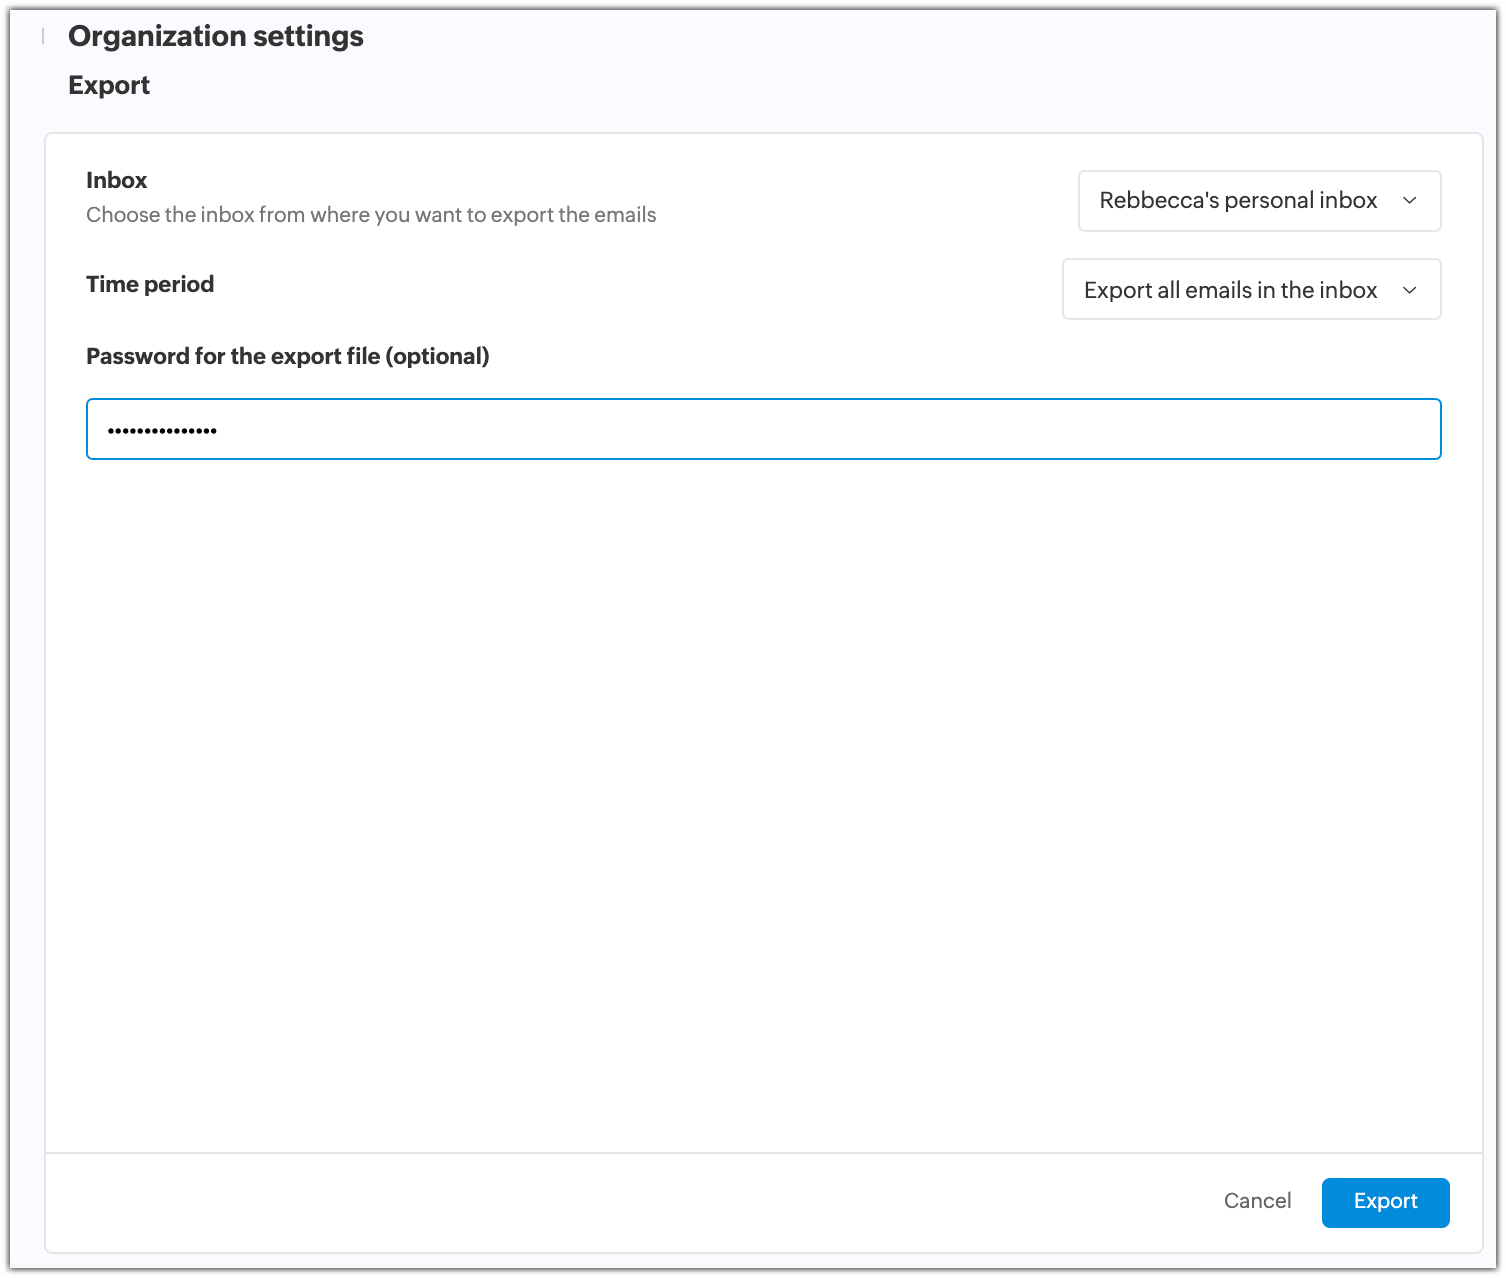
Task: Click the Organization settings heading
Action: (x=215, y=36)
